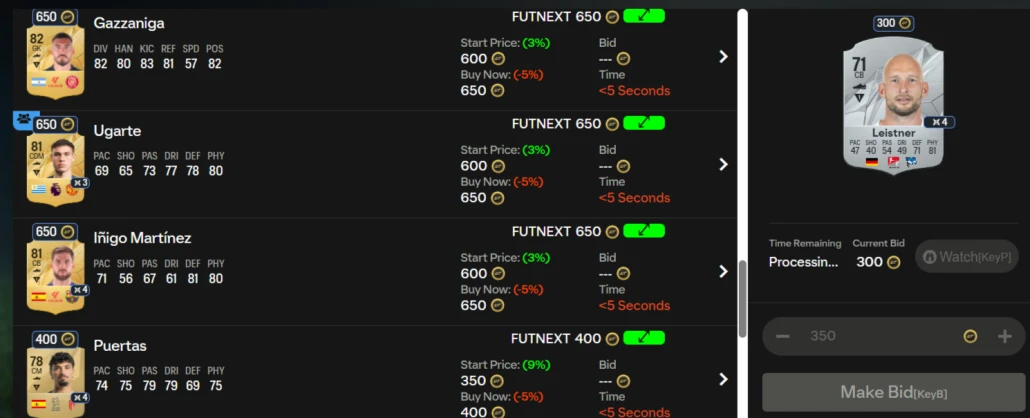This screenshot has width=1030, height=418.
Task: Click the search results vertical scrollbar
Action: point(742,299)
